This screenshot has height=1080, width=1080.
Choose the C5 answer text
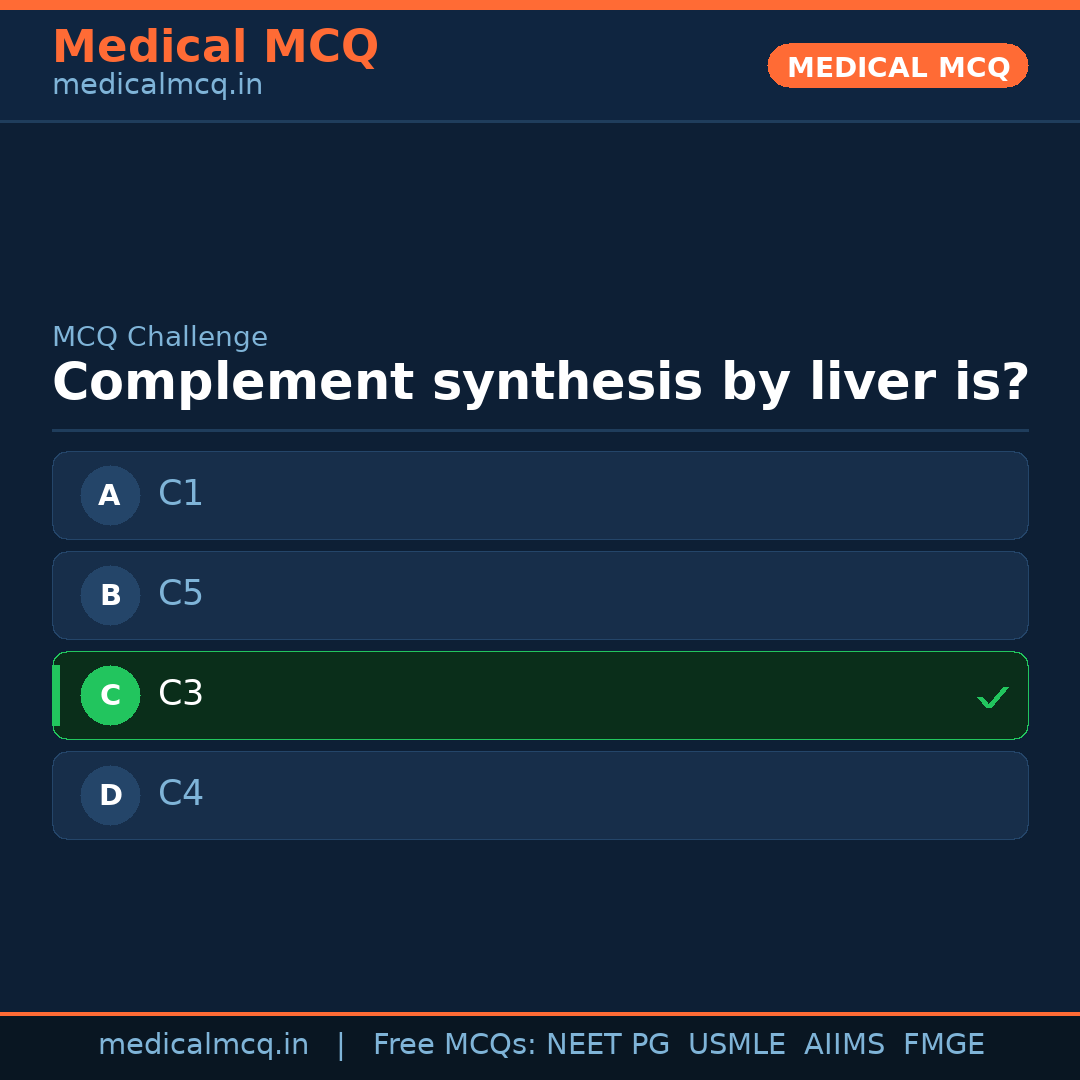pos(181,594)
